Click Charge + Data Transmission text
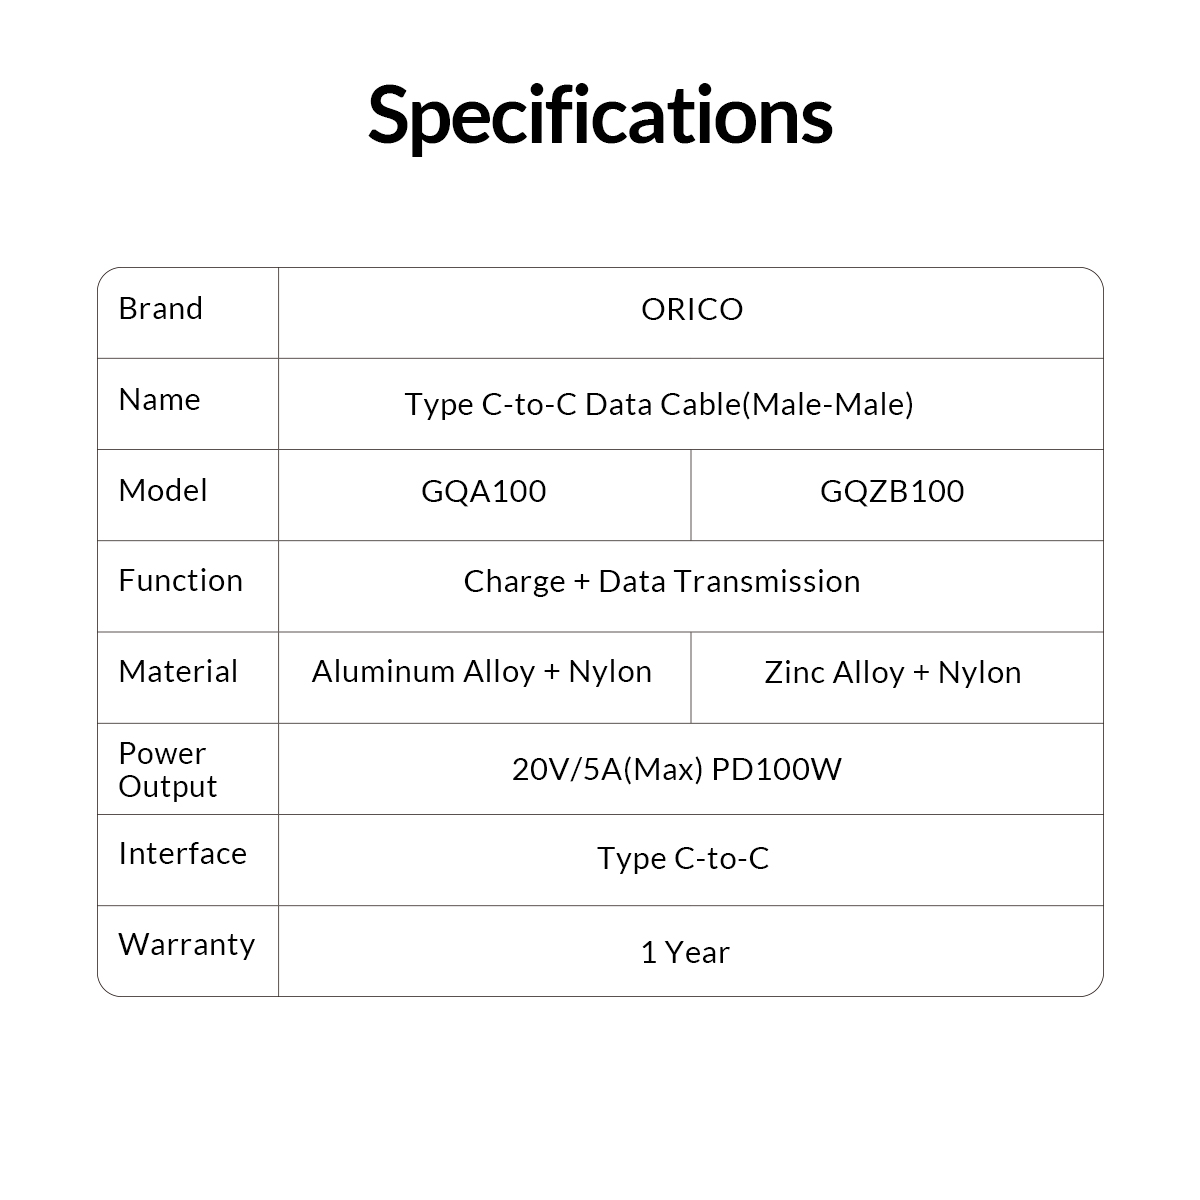This screenshot has height=1200, width=1200. pyautogui.click(x=662, y=581)
